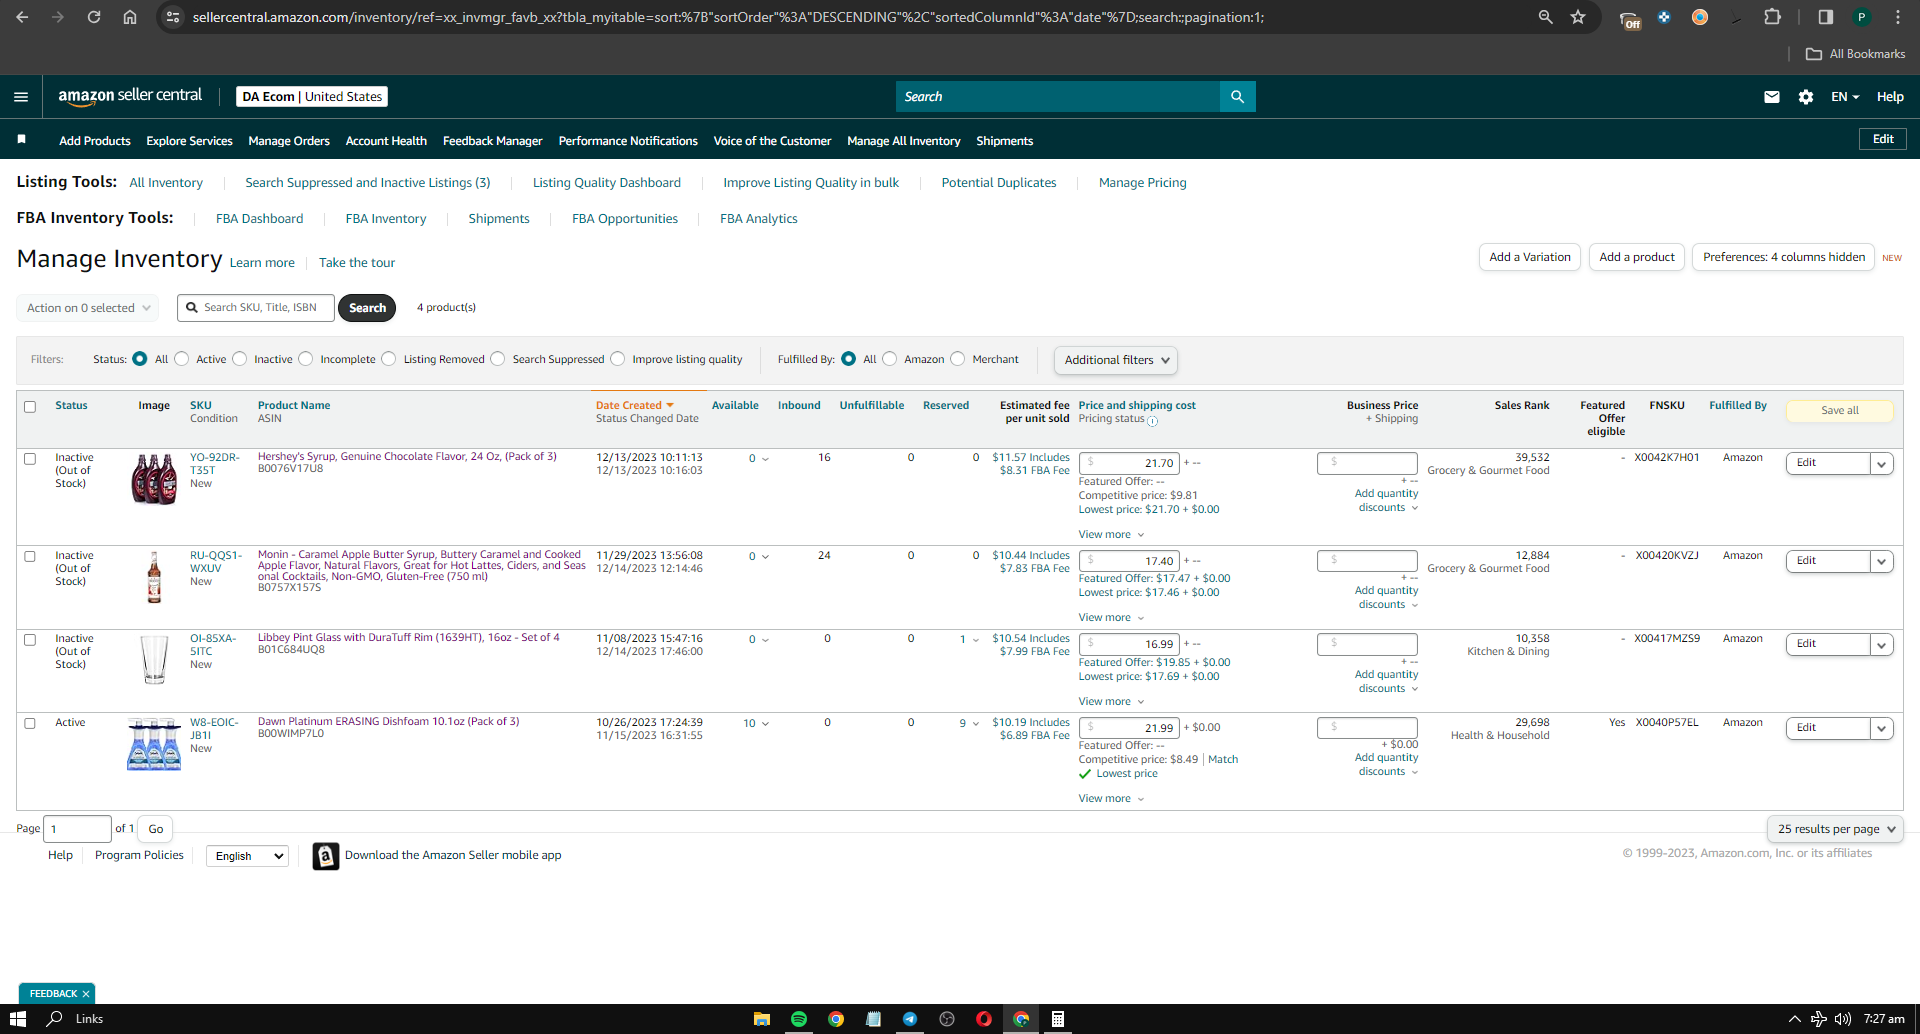Select the Dawn Platinum Dishfoam row checkbox
Image resolution: width=1920 pixels, height=1034 pixels.
coord(30,724)
